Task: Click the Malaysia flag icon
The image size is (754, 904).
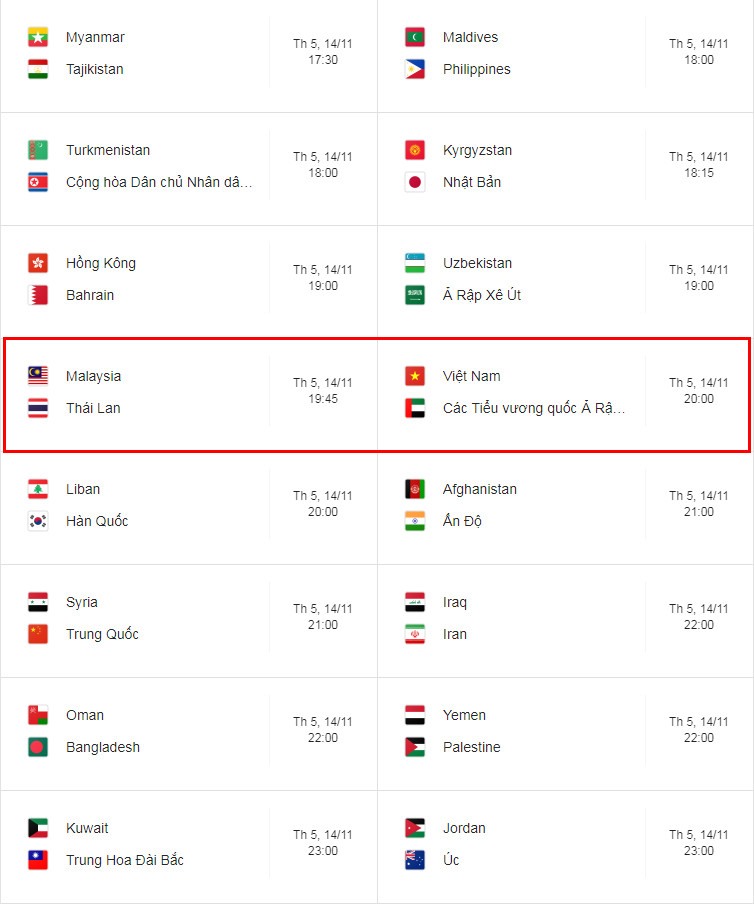Action: pos(38,376)
